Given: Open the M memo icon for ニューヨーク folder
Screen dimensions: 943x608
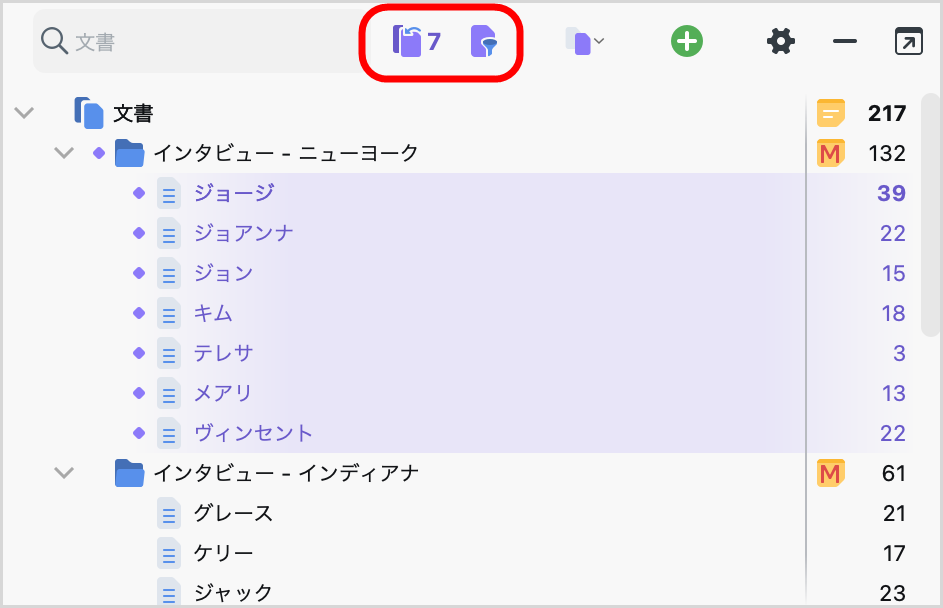Looking at the screenshot, I should (x=831, y=153).
